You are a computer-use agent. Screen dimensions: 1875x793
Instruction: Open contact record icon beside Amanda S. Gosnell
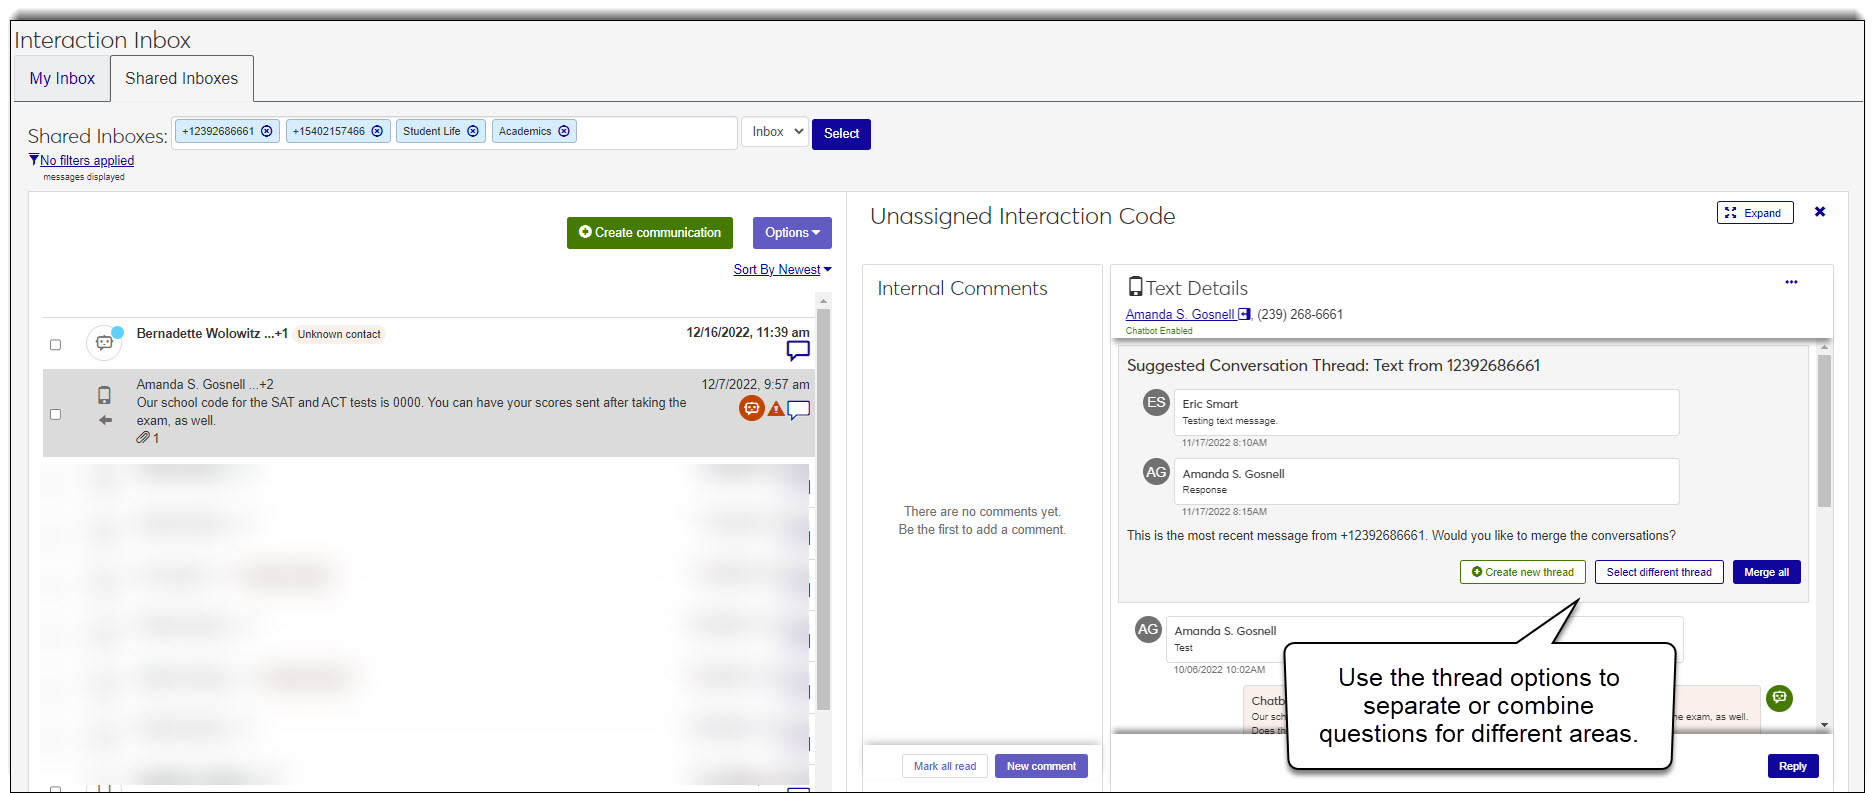[1244, 315]
